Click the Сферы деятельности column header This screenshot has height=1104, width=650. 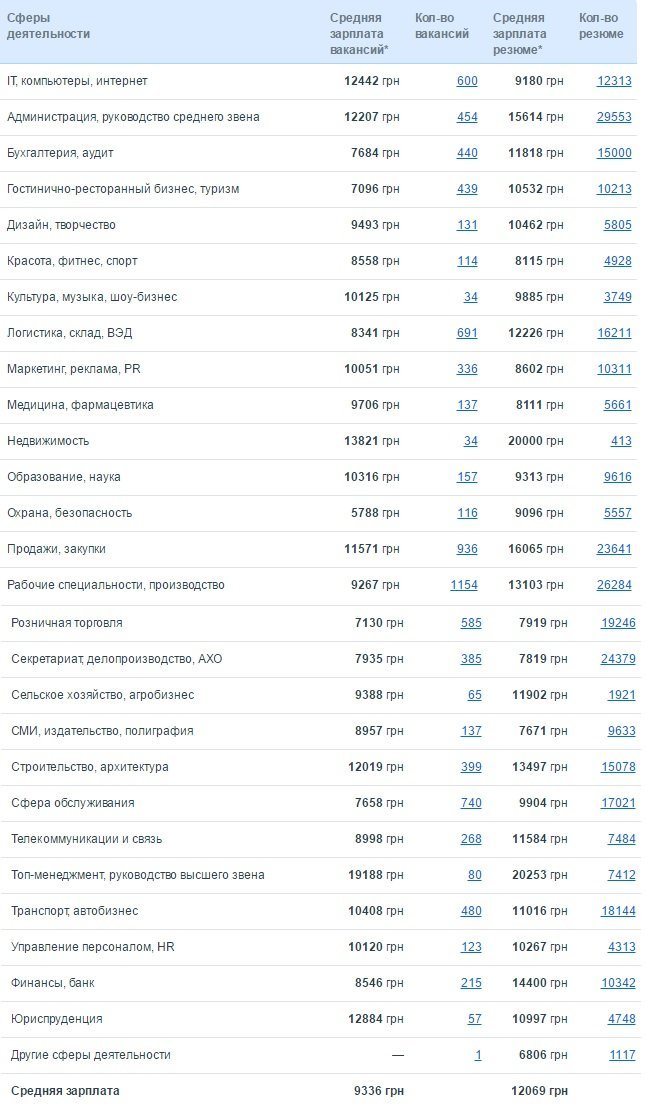(48, 26)
